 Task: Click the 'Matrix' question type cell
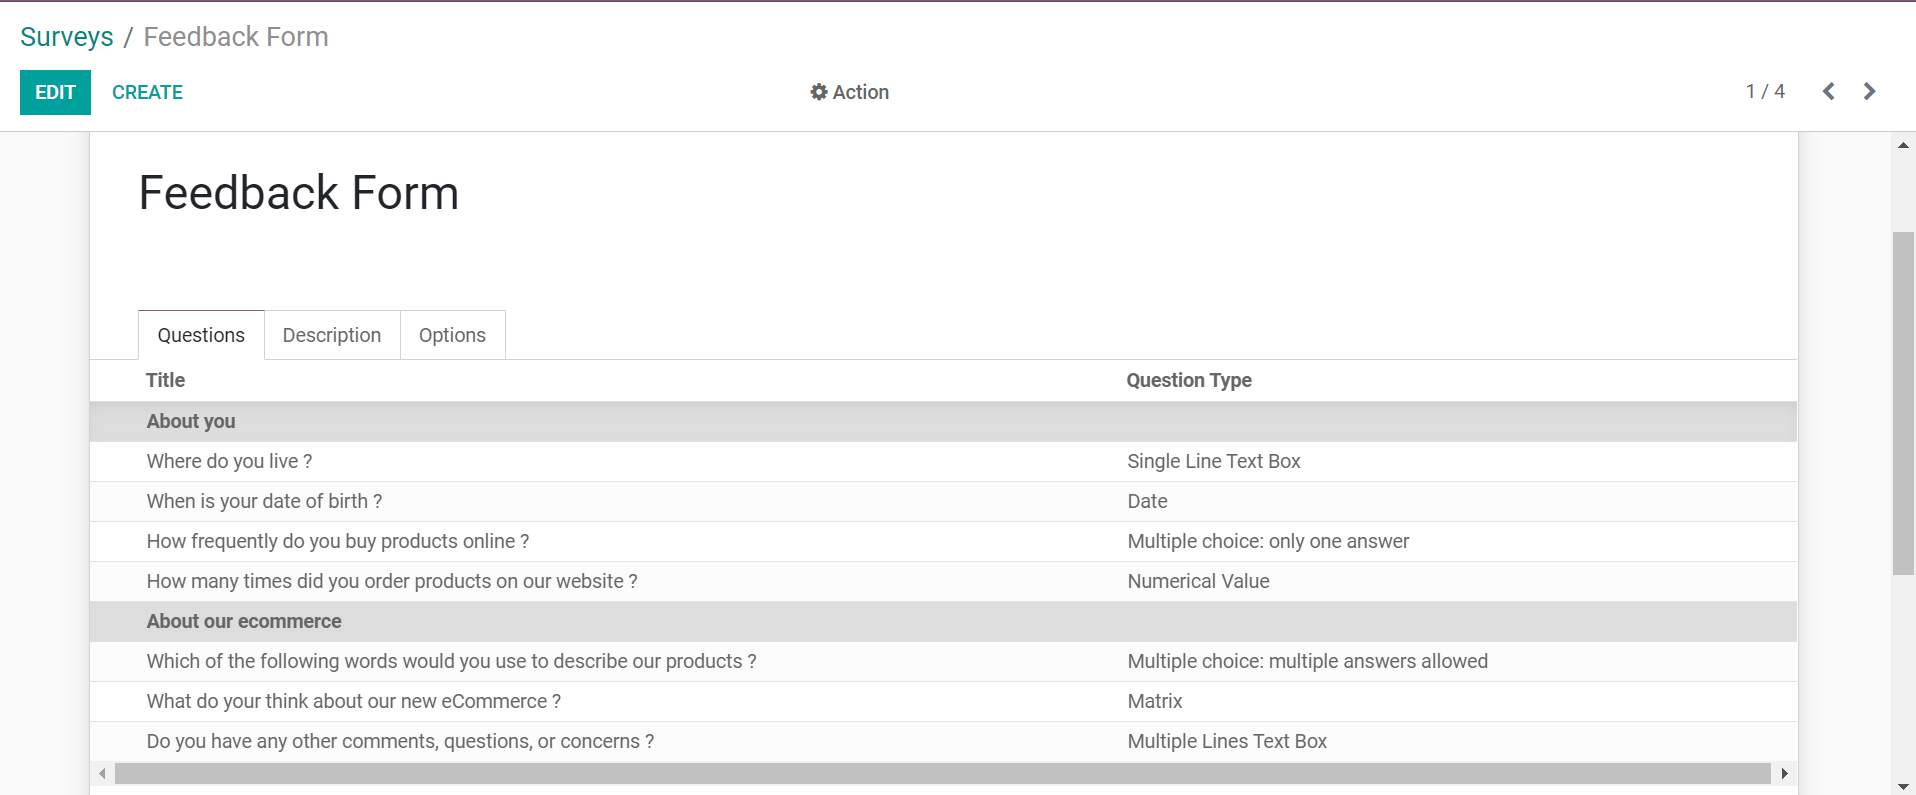1155,701
